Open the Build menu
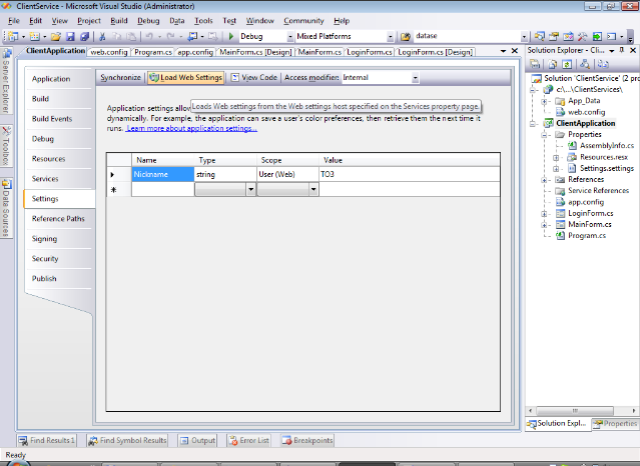Viewport: 640px width, 466px height. 119,21
